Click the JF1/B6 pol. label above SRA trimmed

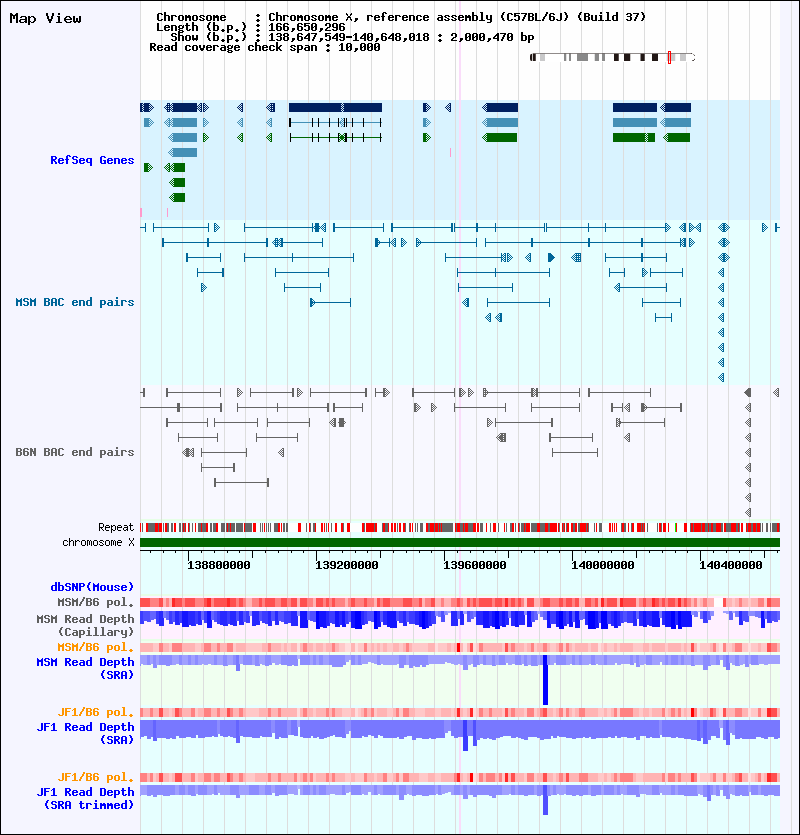96,777
